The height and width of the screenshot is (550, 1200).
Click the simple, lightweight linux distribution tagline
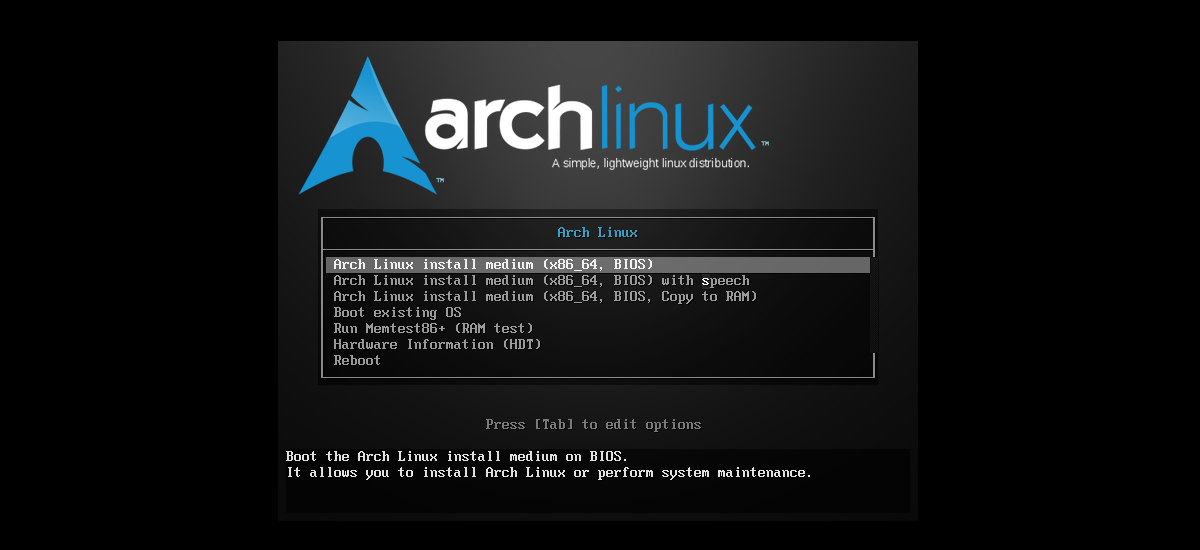point(650,163)
